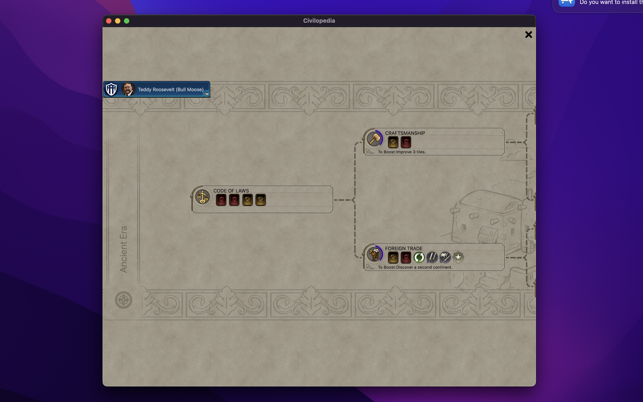This screenshot has height=402, width=643.
Task: Open Craftsmanship hammer icon
Action: (374, 139)
